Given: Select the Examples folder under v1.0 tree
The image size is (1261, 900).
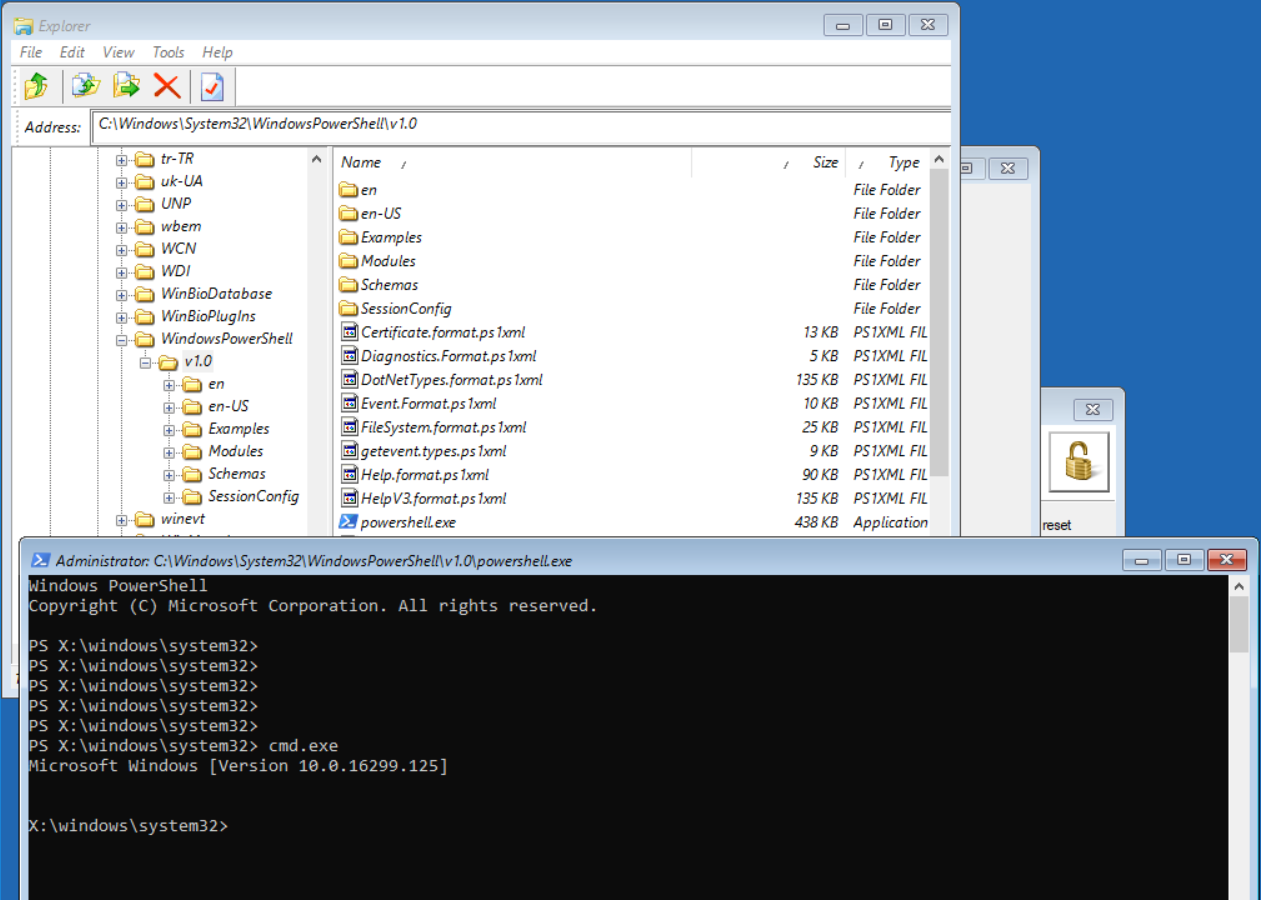Looking at the screenshot, I should (238, 429).
